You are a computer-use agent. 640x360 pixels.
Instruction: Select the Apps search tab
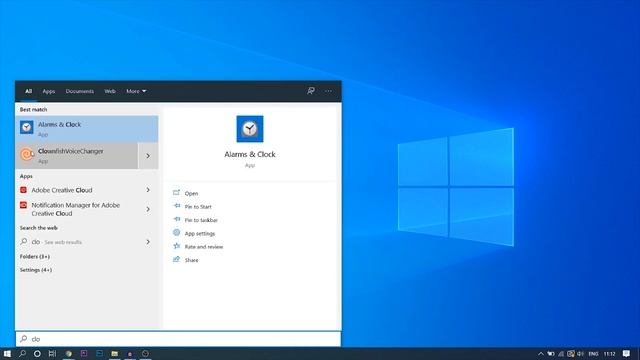49,91
